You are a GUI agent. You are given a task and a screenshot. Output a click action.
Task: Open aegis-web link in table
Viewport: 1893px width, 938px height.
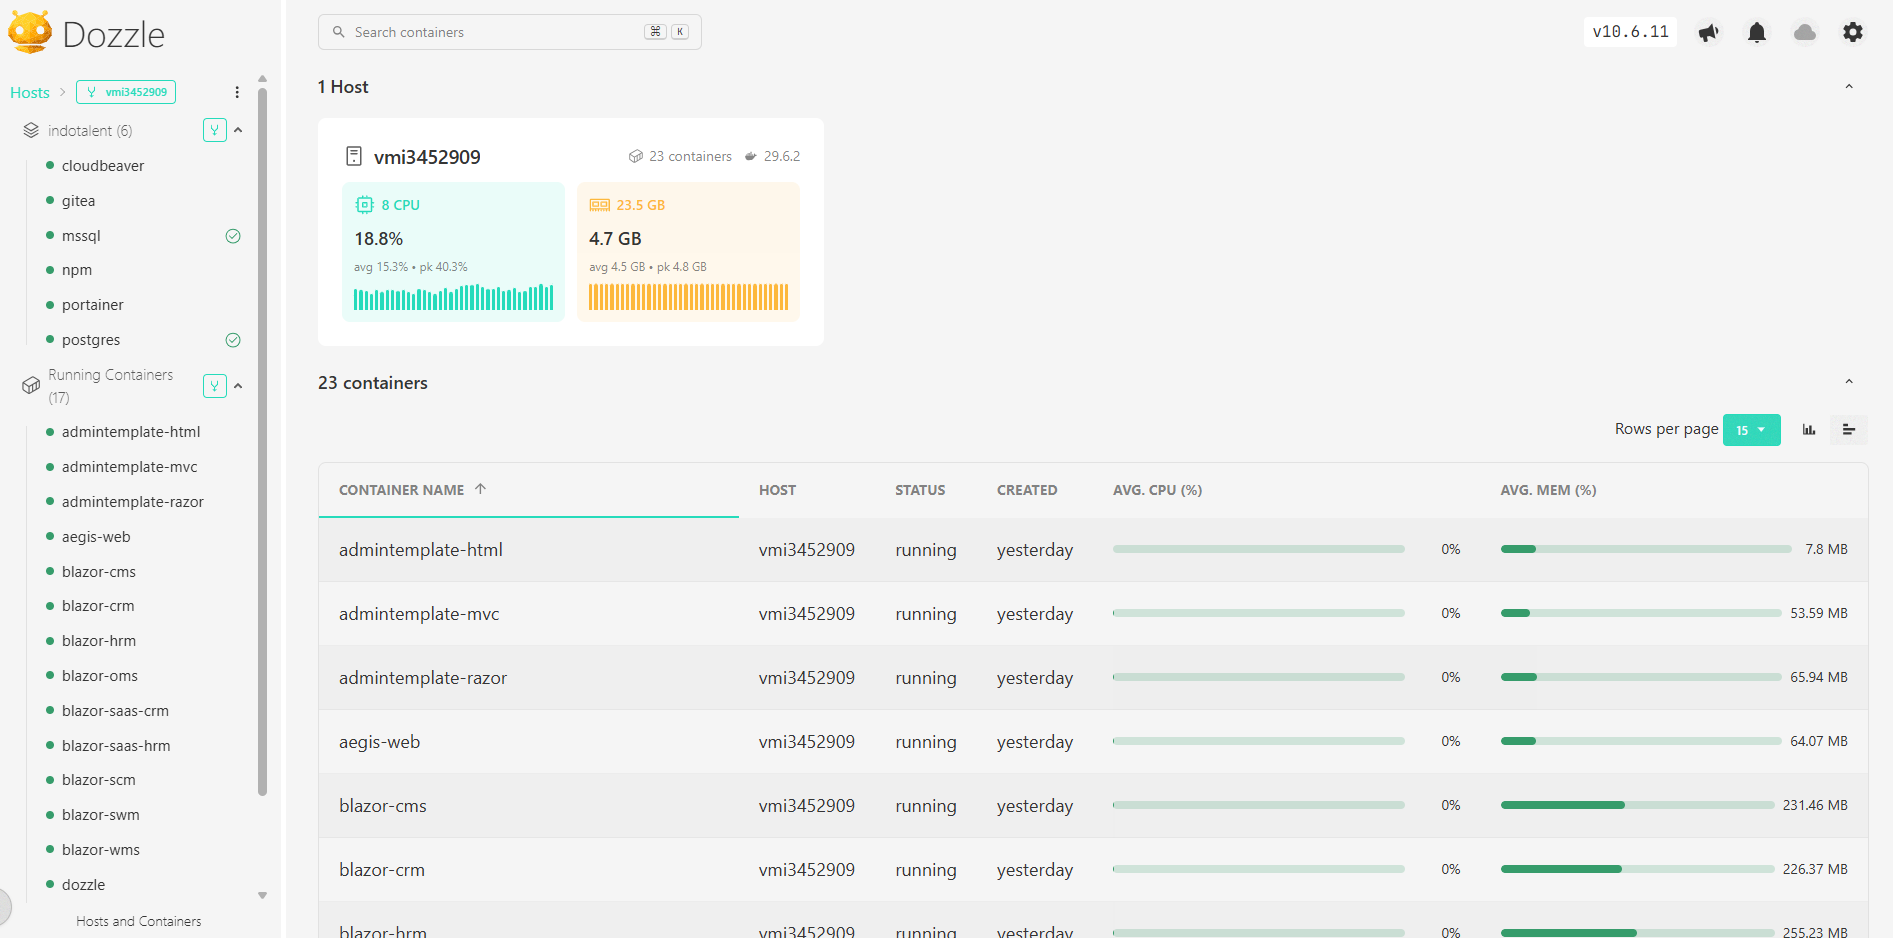(379, 742)
